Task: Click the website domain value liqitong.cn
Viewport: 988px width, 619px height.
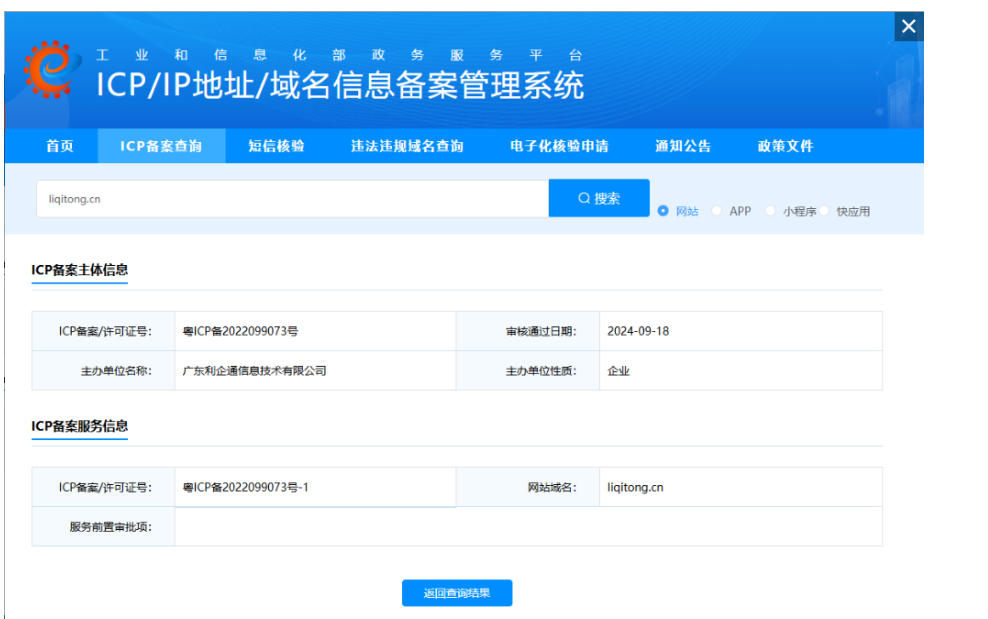Action: (635, 487)
